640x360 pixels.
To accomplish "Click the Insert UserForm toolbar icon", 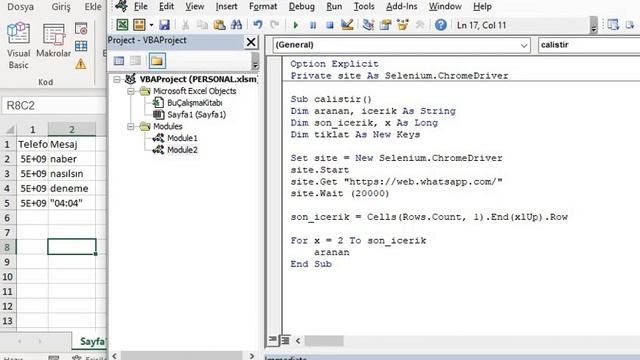I will 139,25.
